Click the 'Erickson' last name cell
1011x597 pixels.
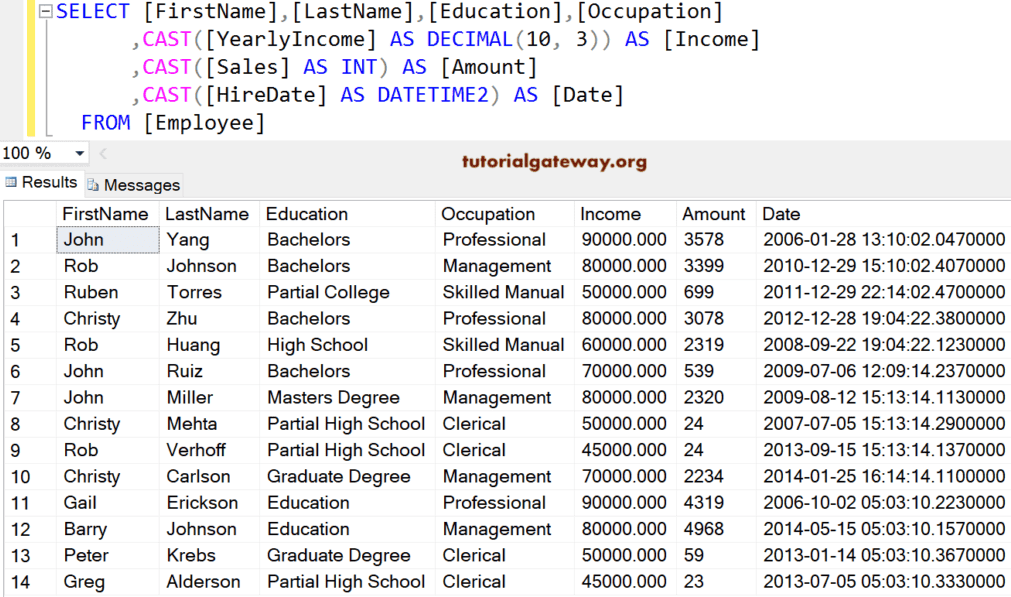[x=210, y=503]
